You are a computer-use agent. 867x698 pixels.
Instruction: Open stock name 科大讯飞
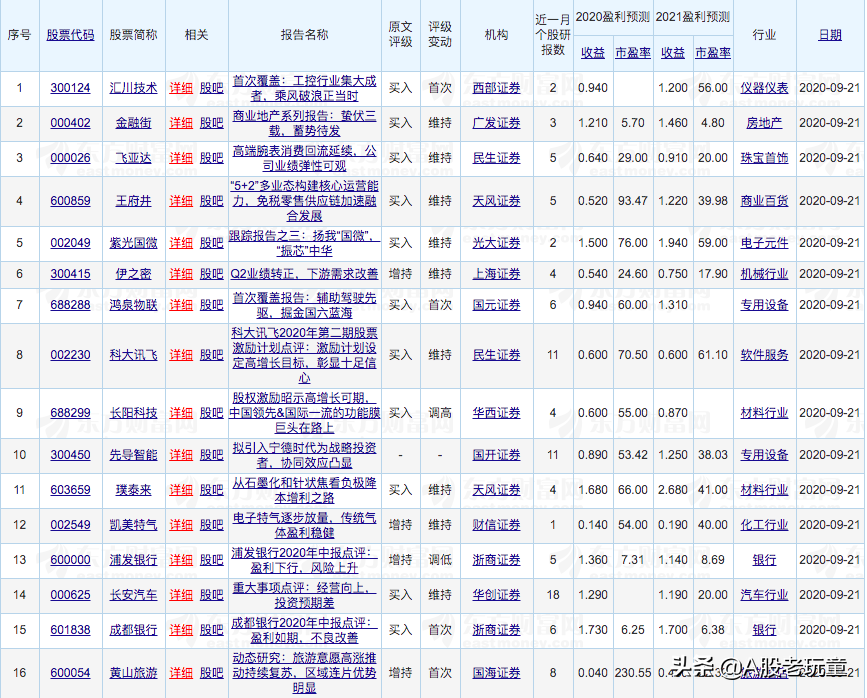pos(133,355)
